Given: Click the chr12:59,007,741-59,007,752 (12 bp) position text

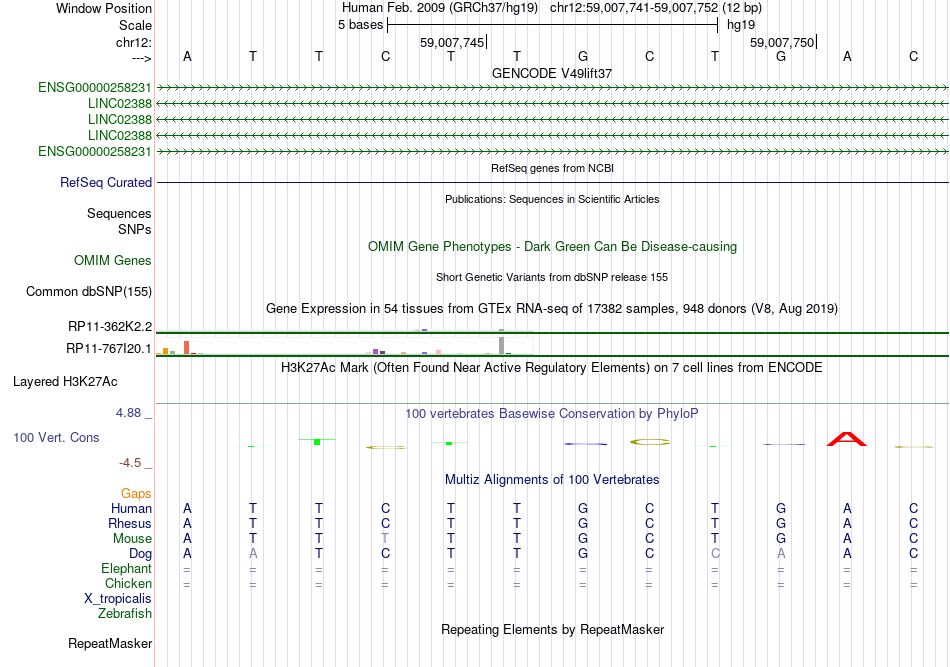Looking at the screenshot, I should (x=656, y=8).
